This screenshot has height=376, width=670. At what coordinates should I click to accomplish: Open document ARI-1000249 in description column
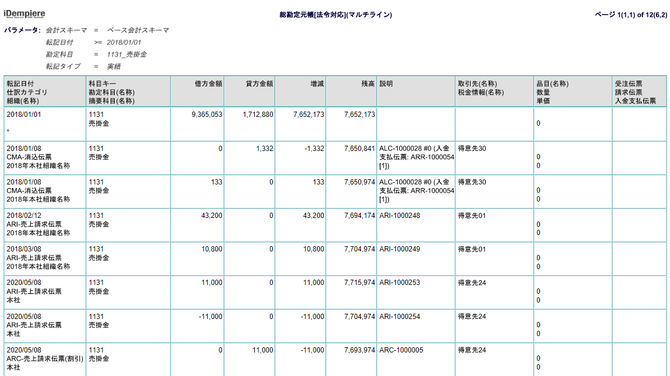[x=400, y=249]
